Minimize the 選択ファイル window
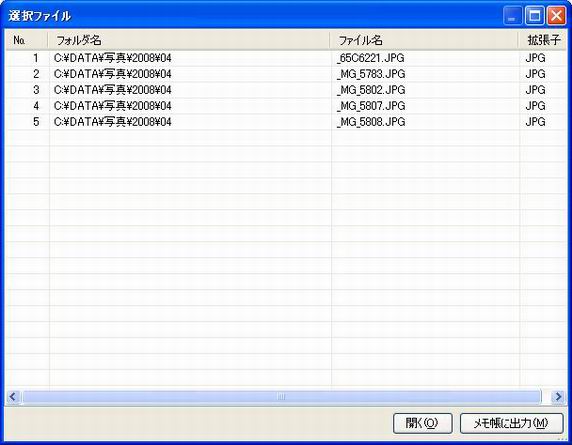572x445 pixels. (x=512, y=16)
